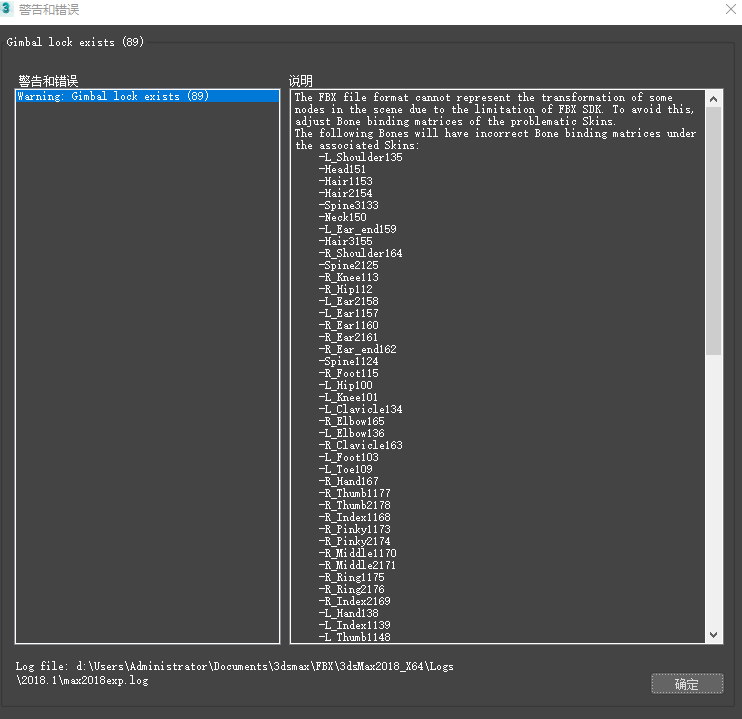Click the -L_Ear_end159 entry
The height and width of the screenshot is (719, 742).
coord(358,229)
